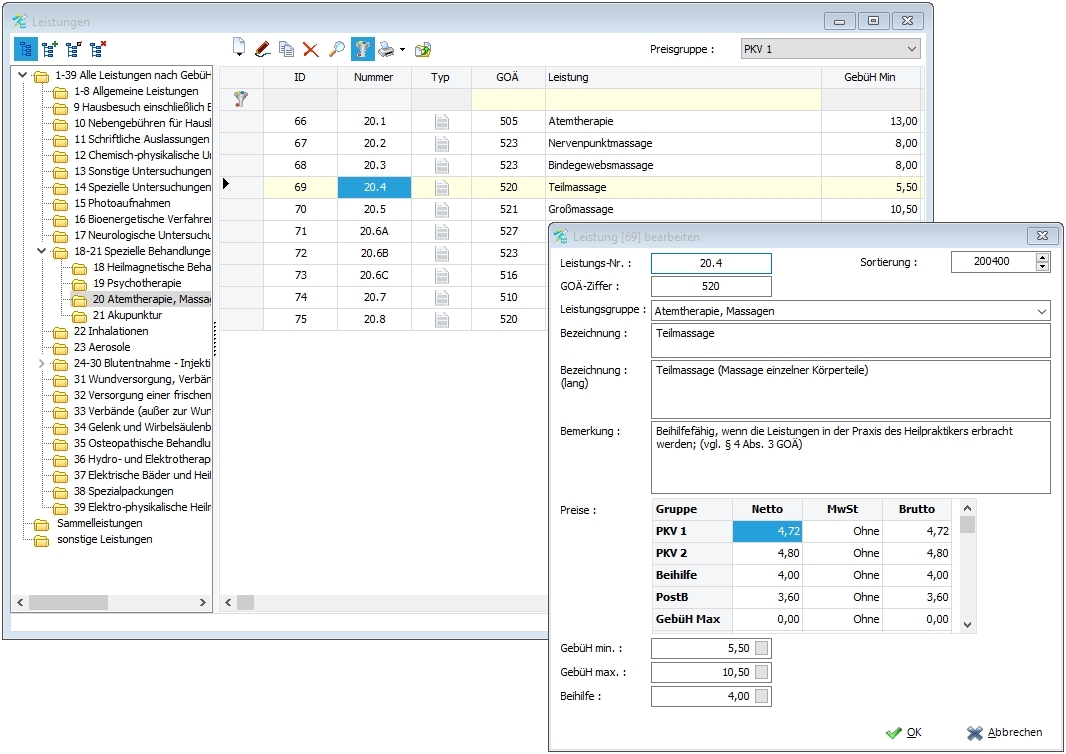
Task: Expand the 24-30 Blutentnahme folder
Action: (41, 364)
